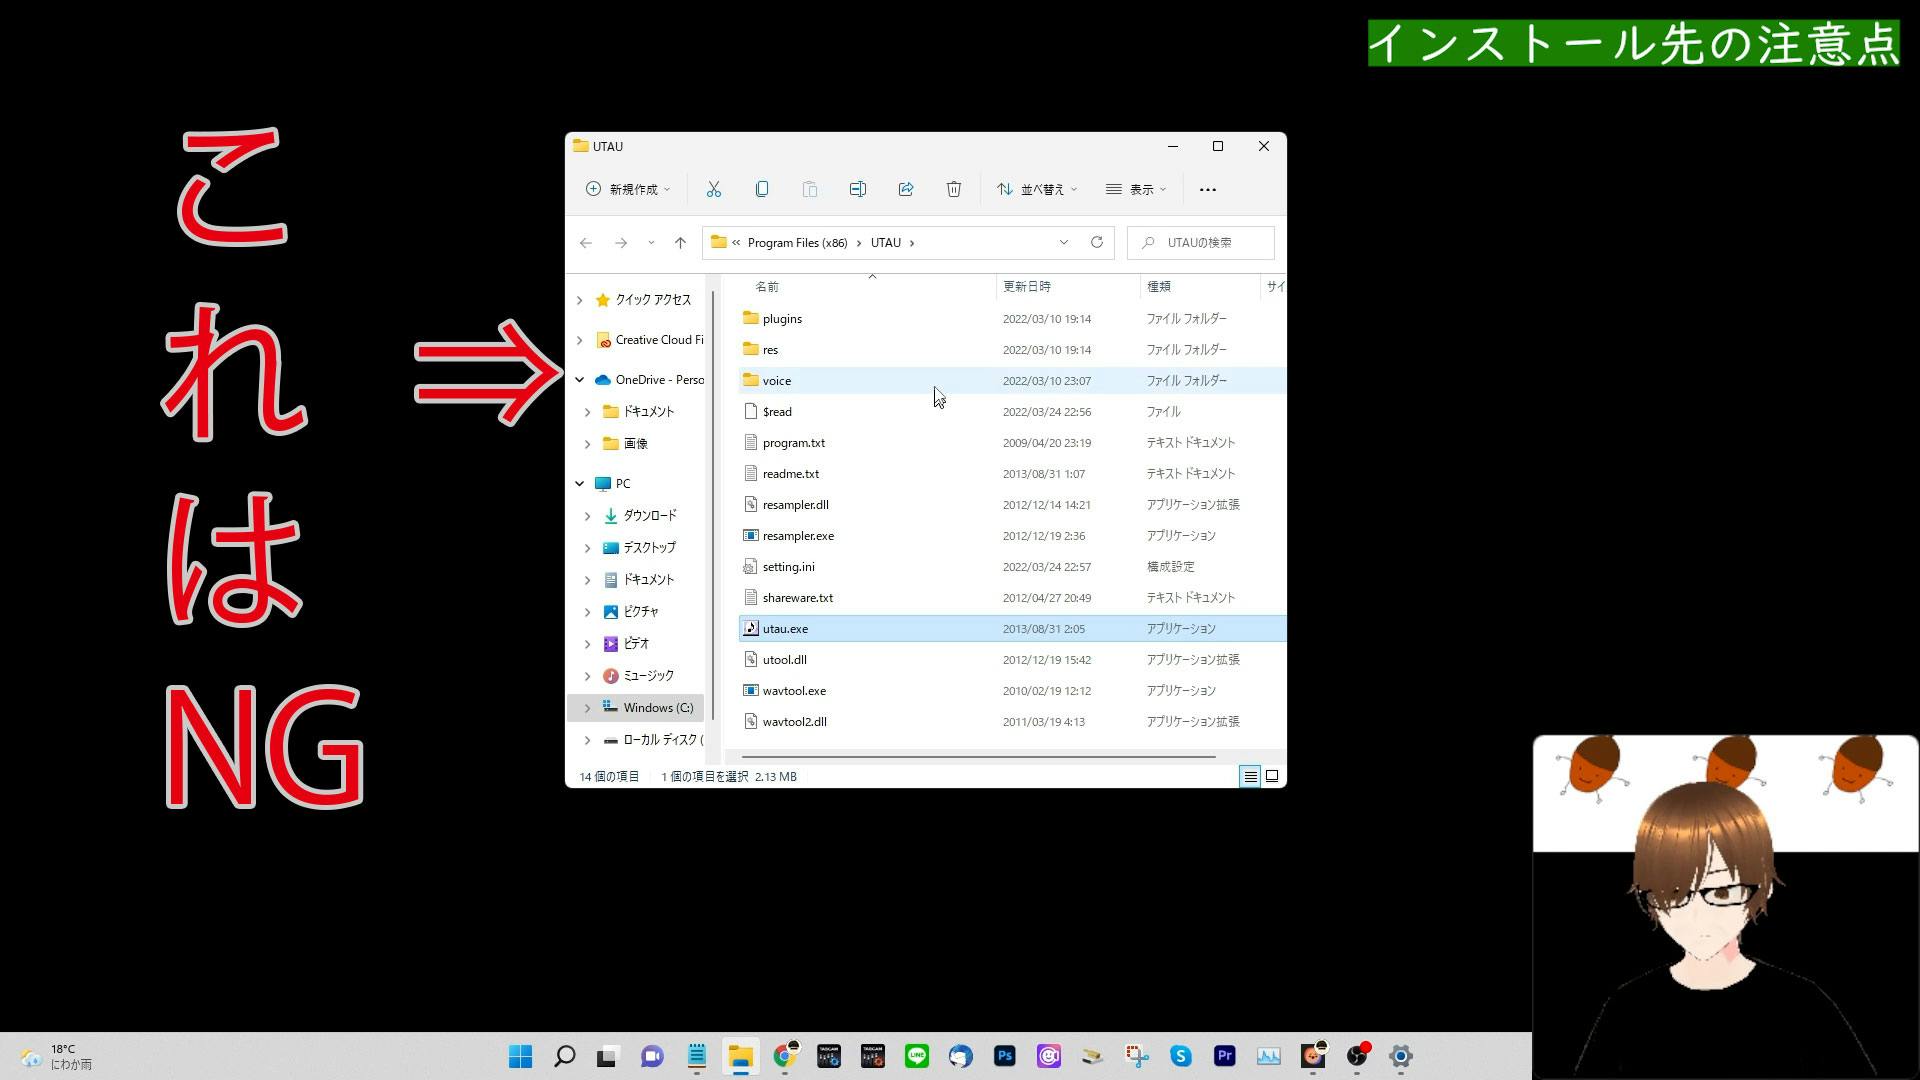Click the Refresh icon beside address bar
1920x1080 pixels.
1097,242
